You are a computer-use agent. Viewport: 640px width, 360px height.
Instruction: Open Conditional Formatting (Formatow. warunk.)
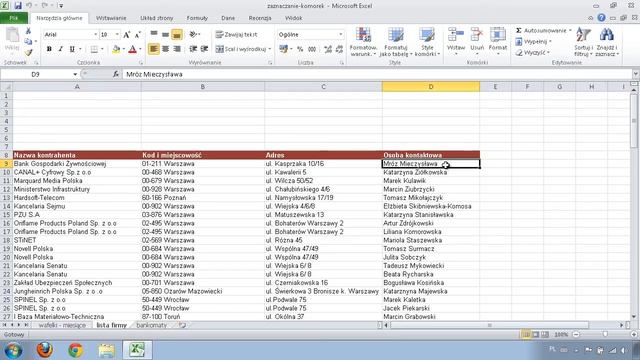(x=363, y=42)
